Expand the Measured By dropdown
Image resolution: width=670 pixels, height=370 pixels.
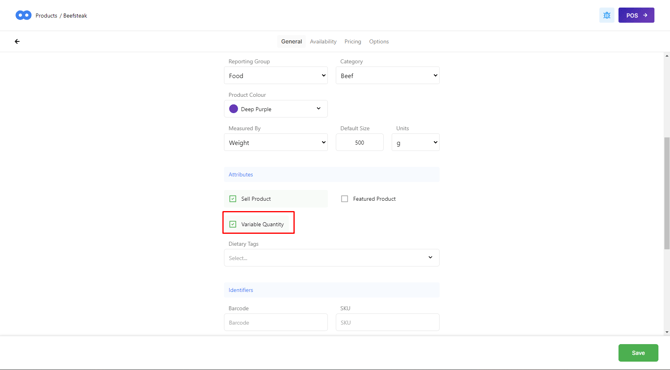coord(276,142)
